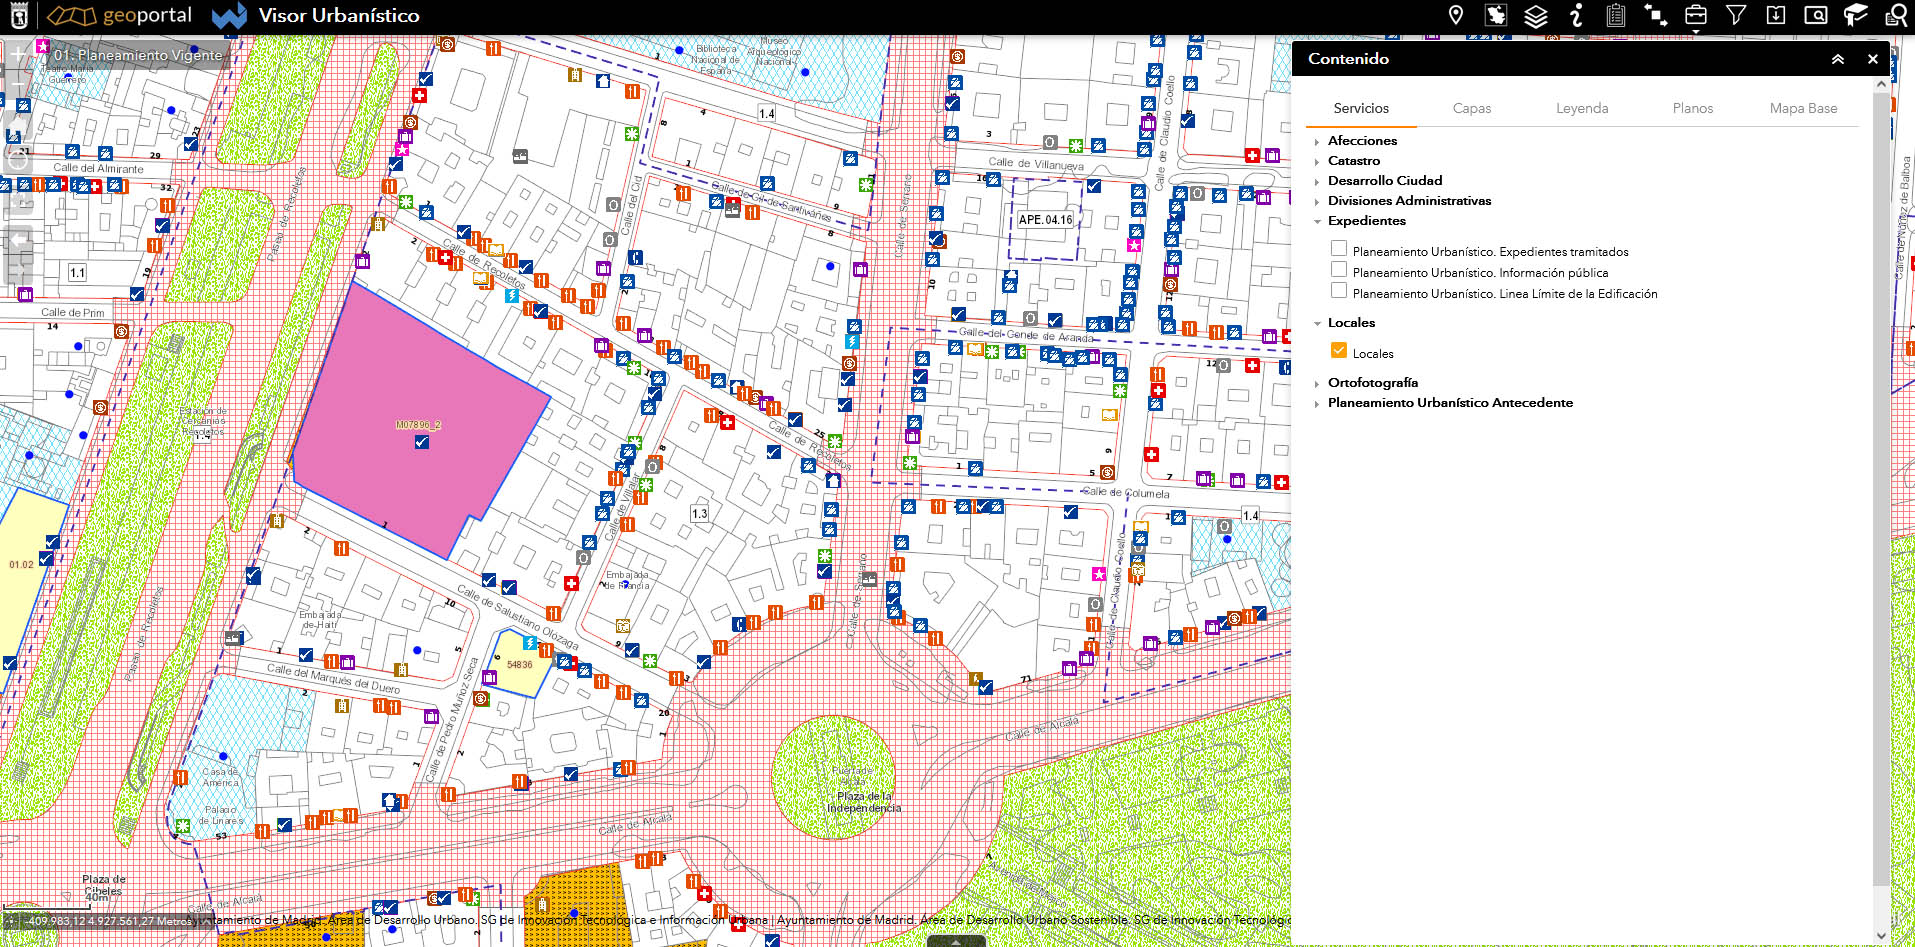Screen dimensions: 1915x947
Task: Click the download icon in top toolbar
Action: [x=1776, y=15]
